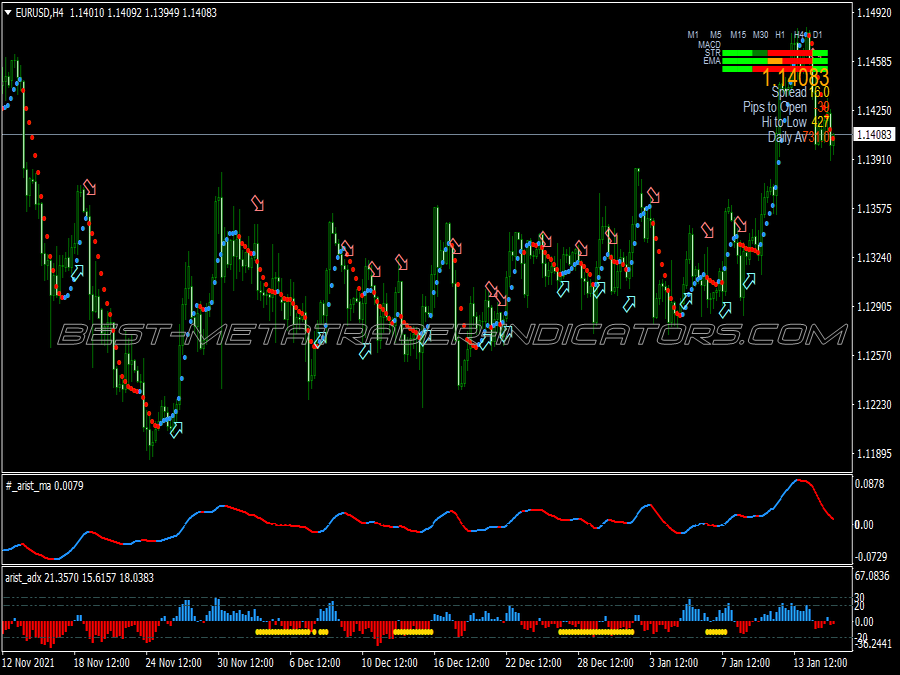Select the D1 timeframe label in dashboard
The width and height of the screenshot is (900, 675).
coord(817,35)
